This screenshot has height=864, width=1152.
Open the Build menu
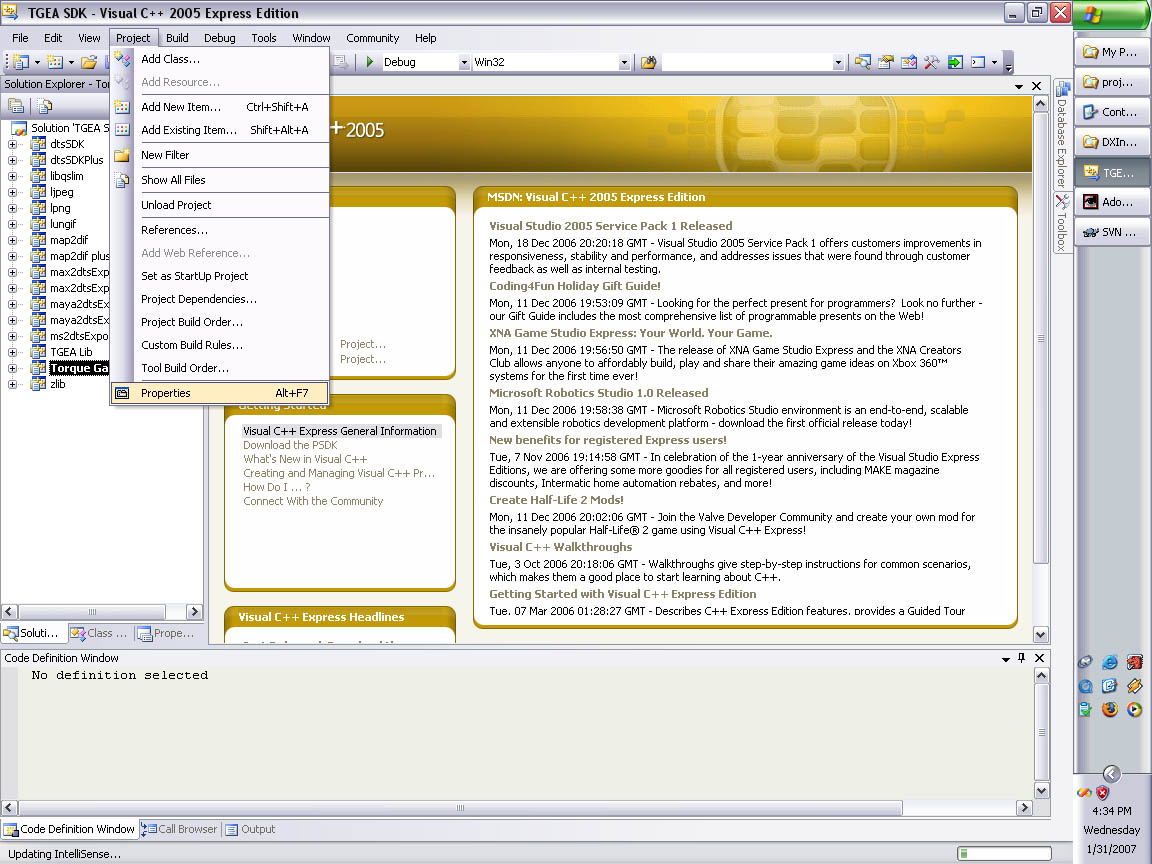pos(177,38)
